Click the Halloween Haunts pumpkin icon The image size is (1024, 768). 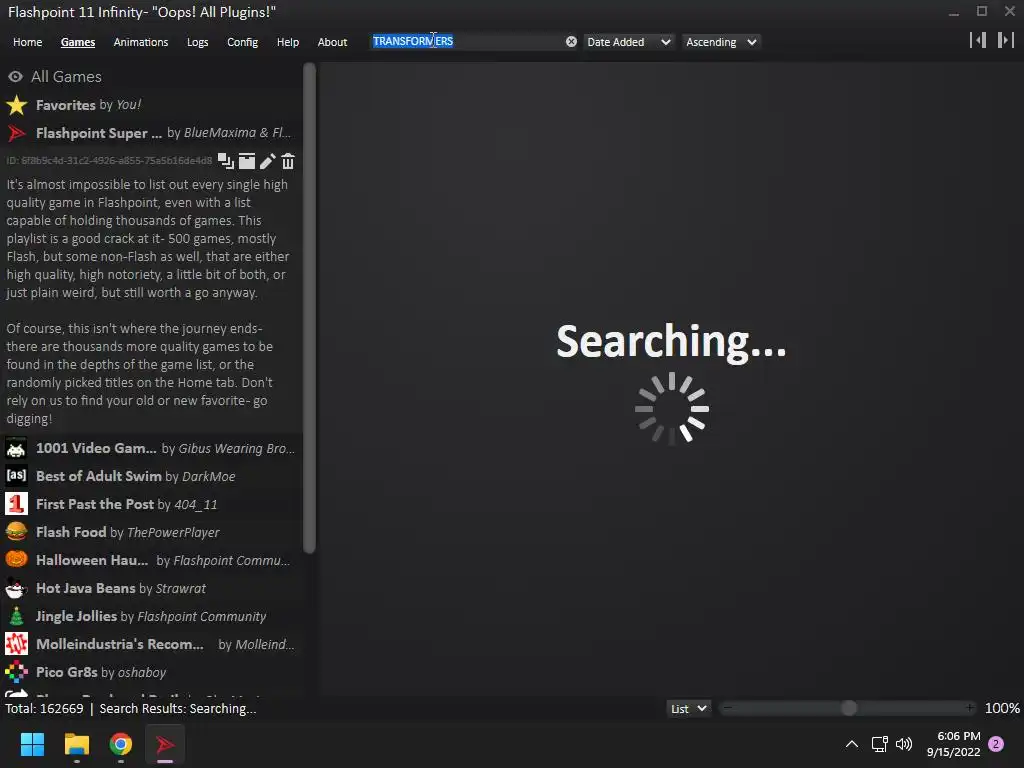pyautogui.click(x=16, y=560)
